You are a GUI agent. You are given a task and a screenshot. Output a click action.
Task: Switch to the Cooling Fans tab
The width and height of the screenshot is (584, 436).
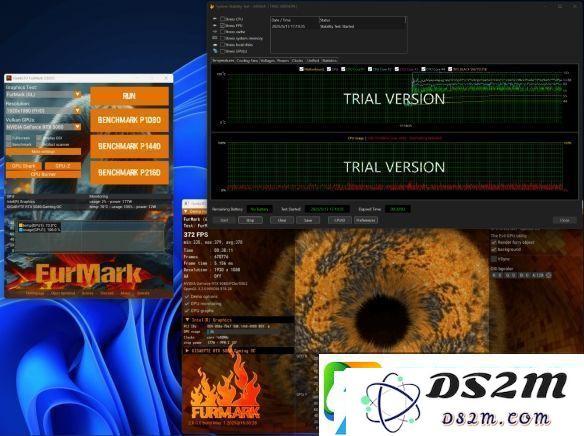pyautogui.click(x=247, y=60)
